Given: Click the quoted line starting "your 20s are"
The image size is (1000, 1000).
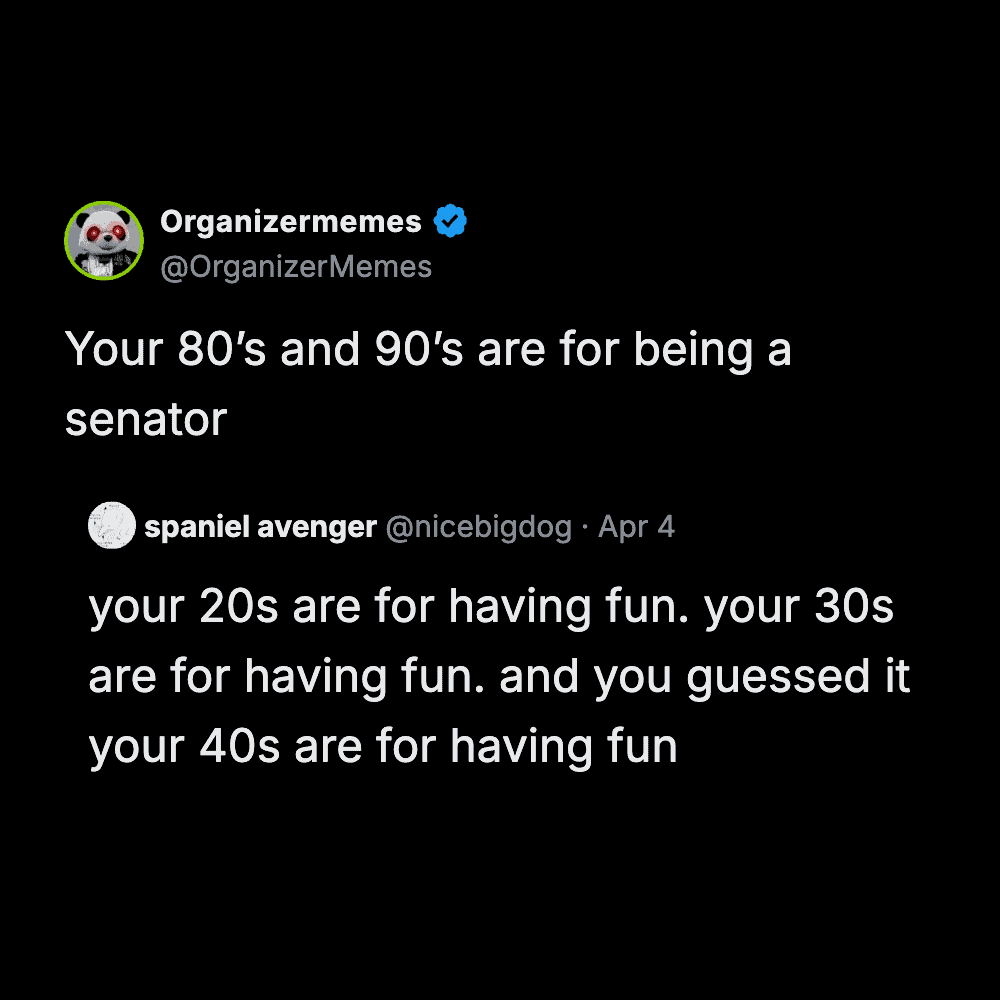Looking at the screenshot, I should click(x=490, y=607).
